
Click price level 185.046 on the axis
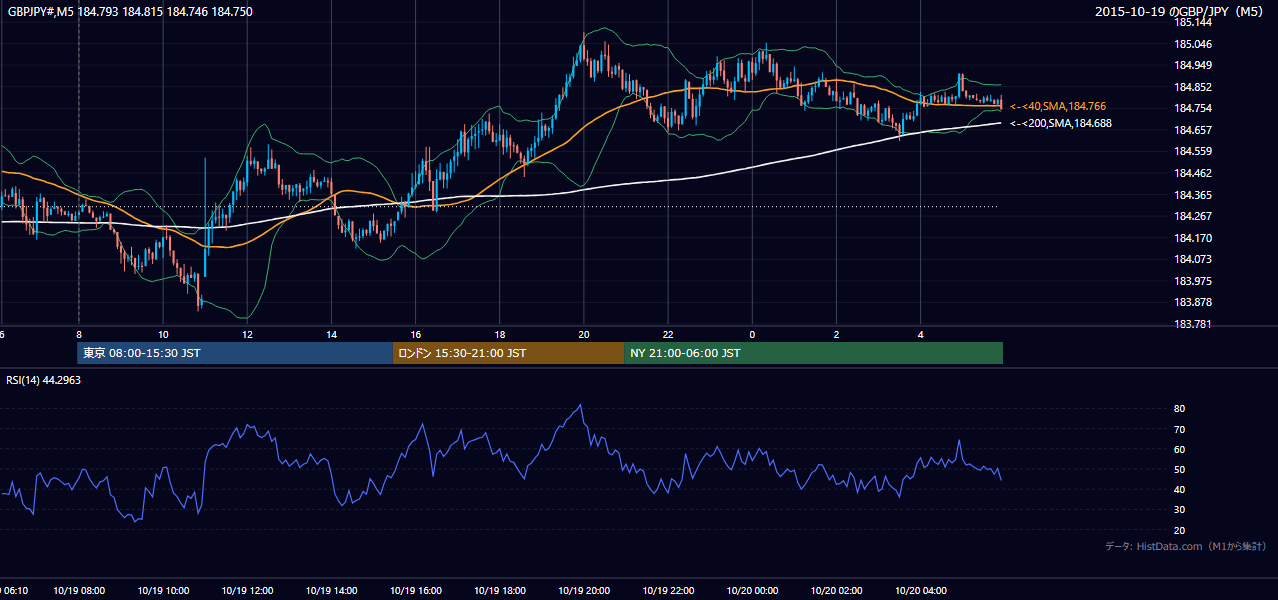1192,44
